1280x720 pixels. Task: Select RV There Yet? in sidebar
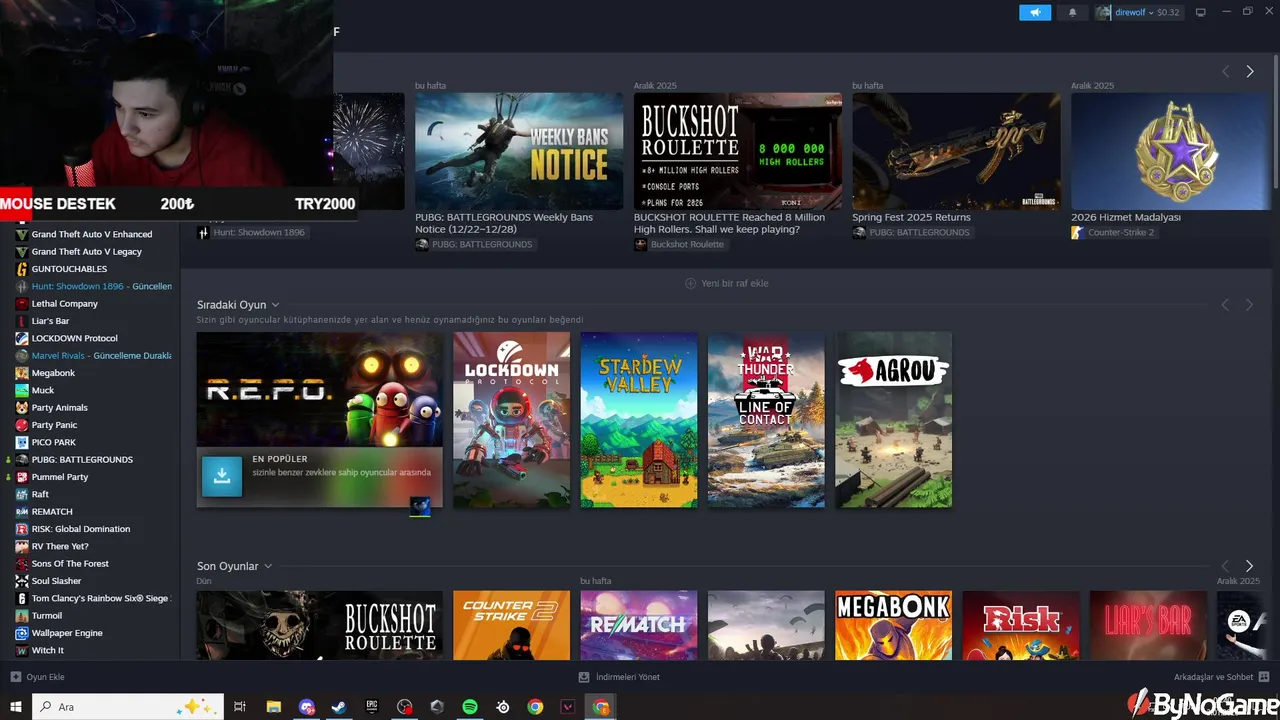pos(60,546)
